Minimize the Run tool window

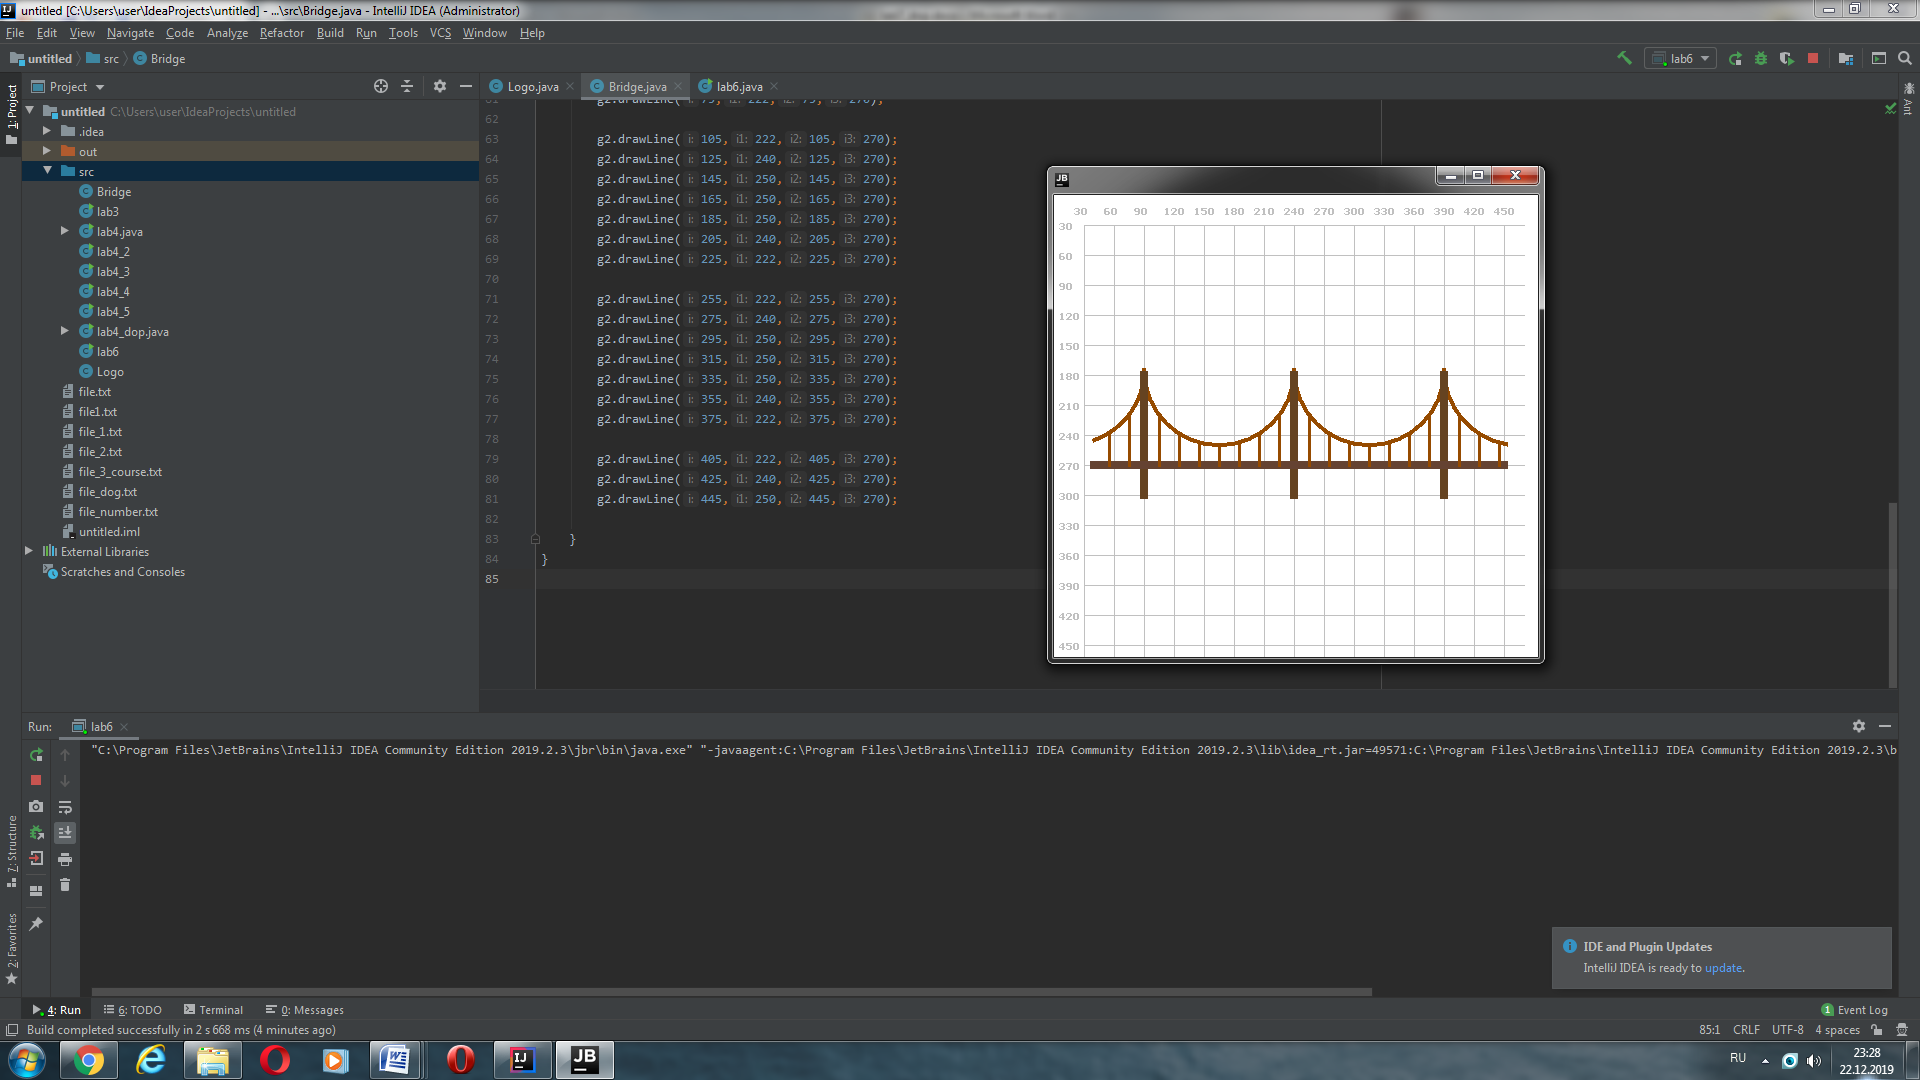(x=1885, y=727)
